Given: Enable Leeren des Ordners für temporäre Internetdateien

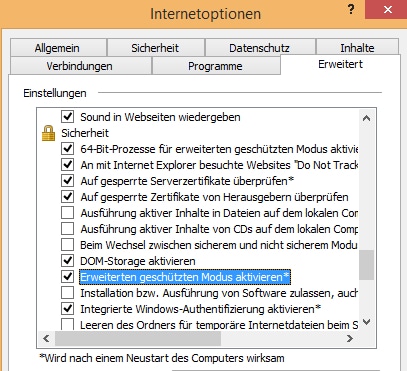Looking at the screenshot, I should point(68,324).
